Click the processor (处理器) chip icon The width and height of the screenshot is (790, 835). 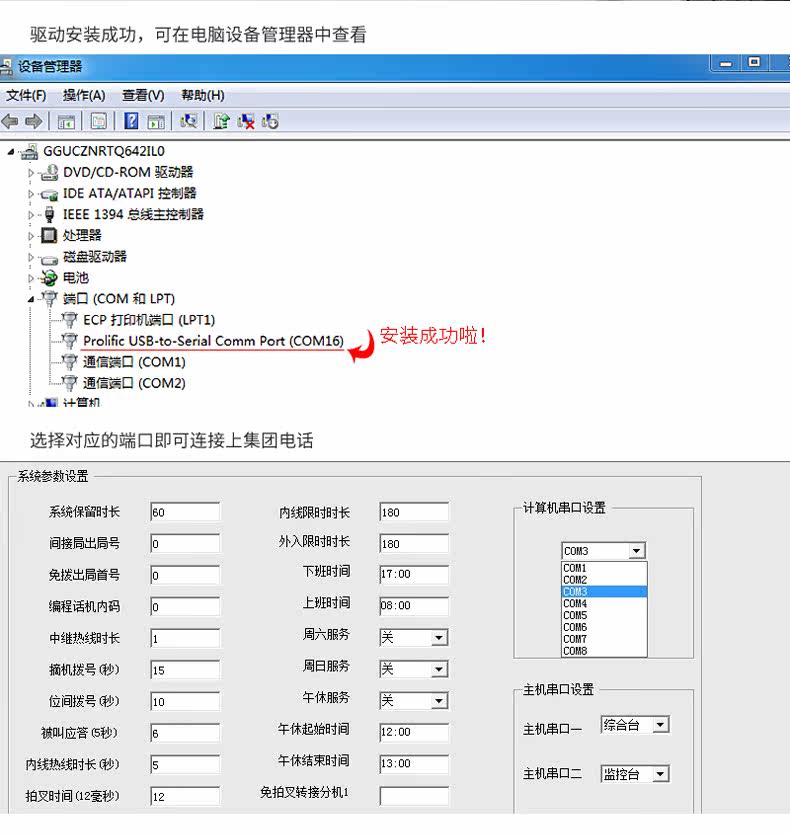click(49, 235)
